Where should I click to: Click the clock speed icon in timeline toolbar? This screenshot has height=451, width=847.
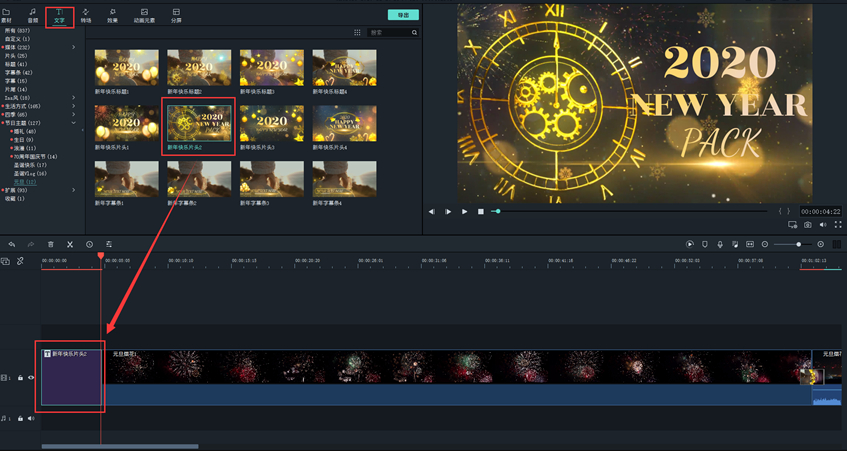coord(89,244)
